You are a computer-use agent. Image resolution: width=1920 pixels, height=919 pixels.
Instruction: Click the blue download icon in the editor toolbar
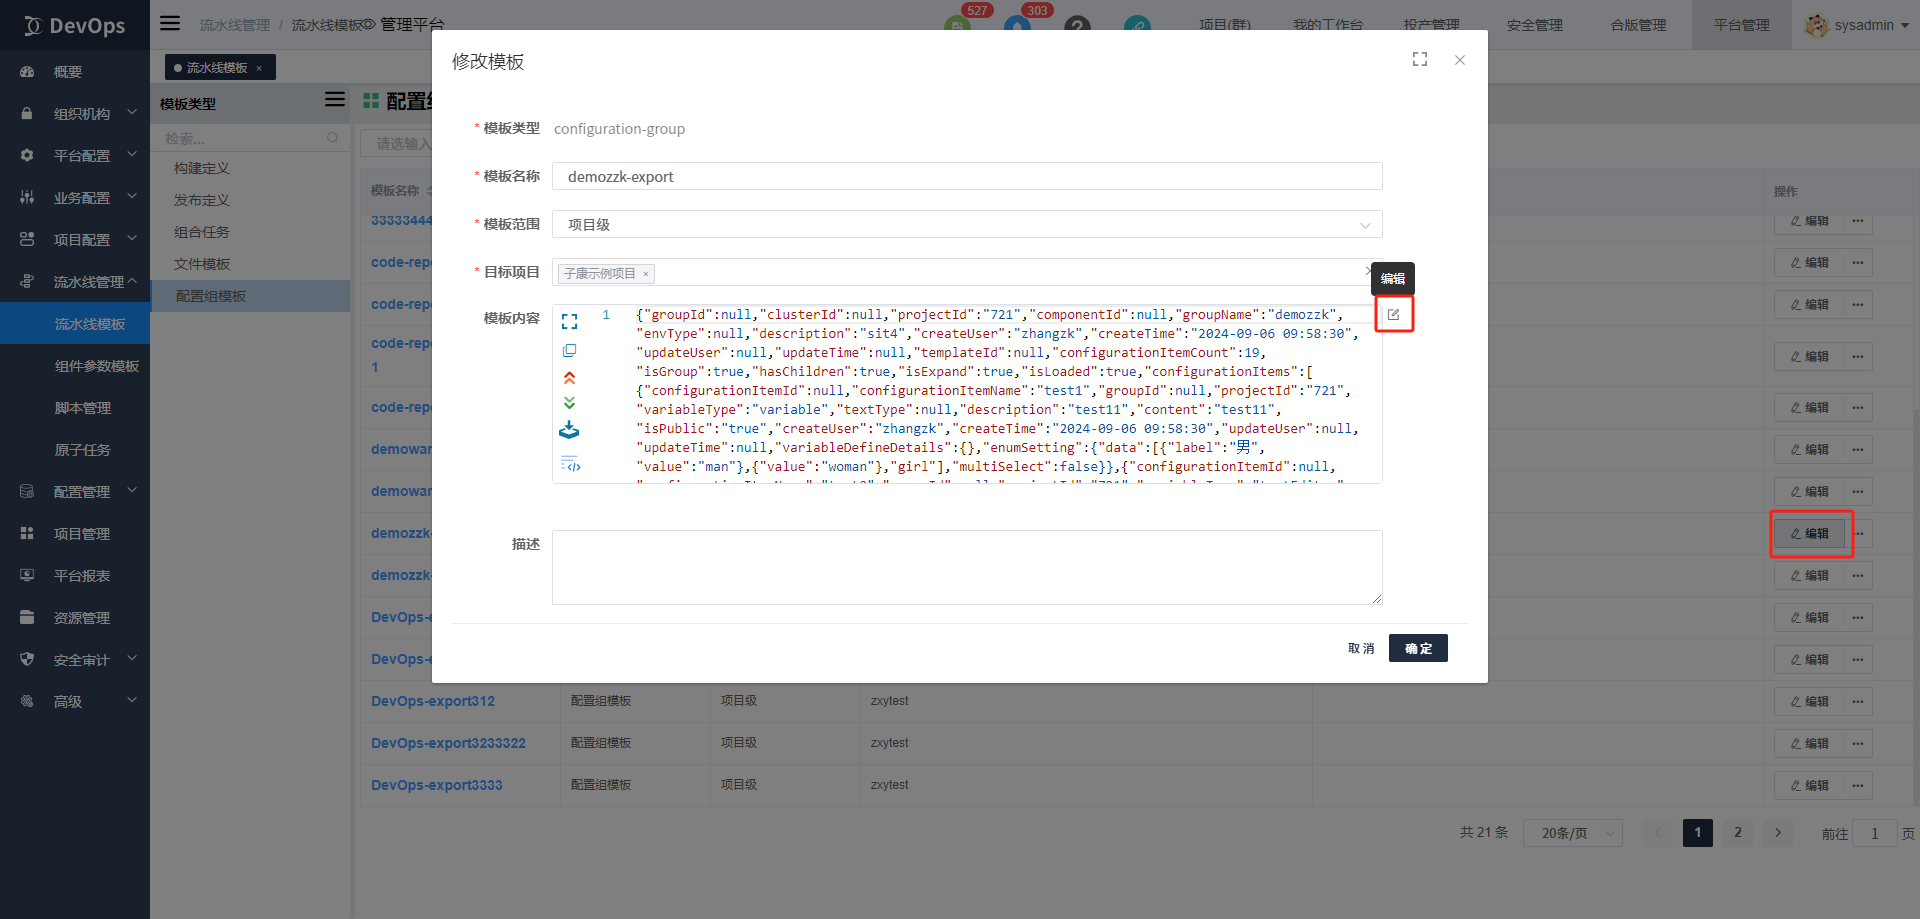point(569,430)
